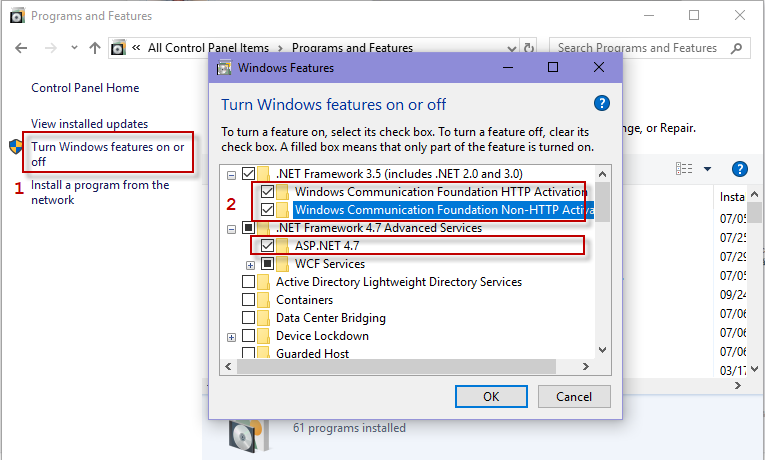Check Active Directory Lightweight Directory Services
The image size is (765, 460).
[248, 282]
